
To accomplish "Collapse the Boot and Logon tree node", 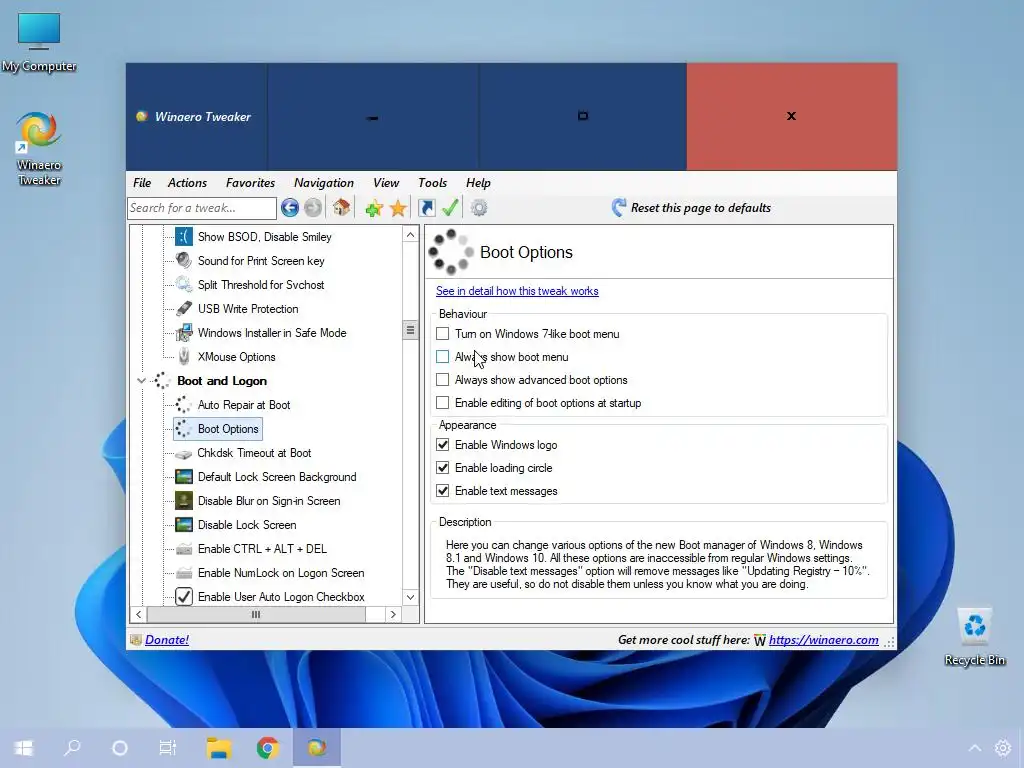I will [141, 381].
